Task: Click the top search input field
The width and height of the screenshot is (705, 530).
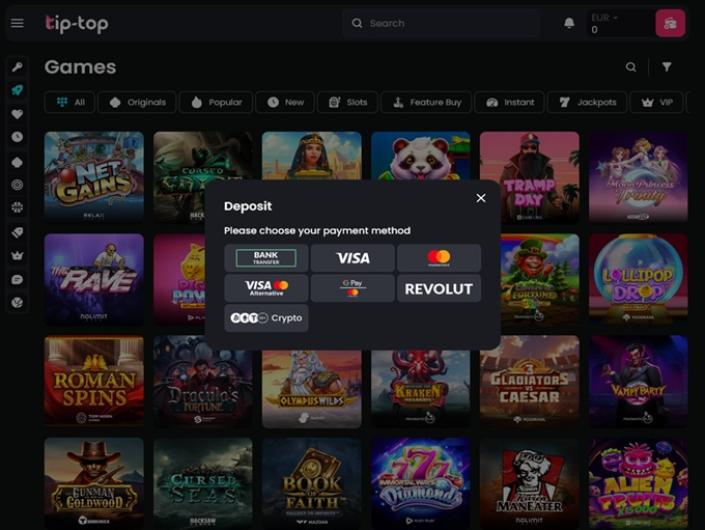Action: tap(441, 23)
